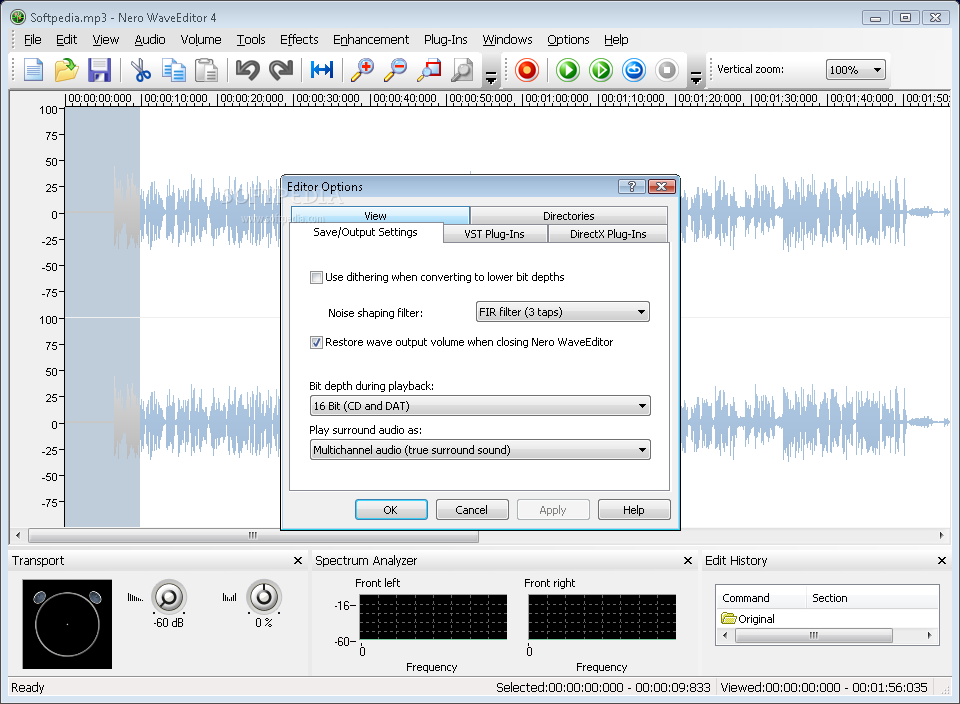Switch to the DirectX Plug-Ins tab
This screenshot has height=704, width=960.
click(608, 234)
